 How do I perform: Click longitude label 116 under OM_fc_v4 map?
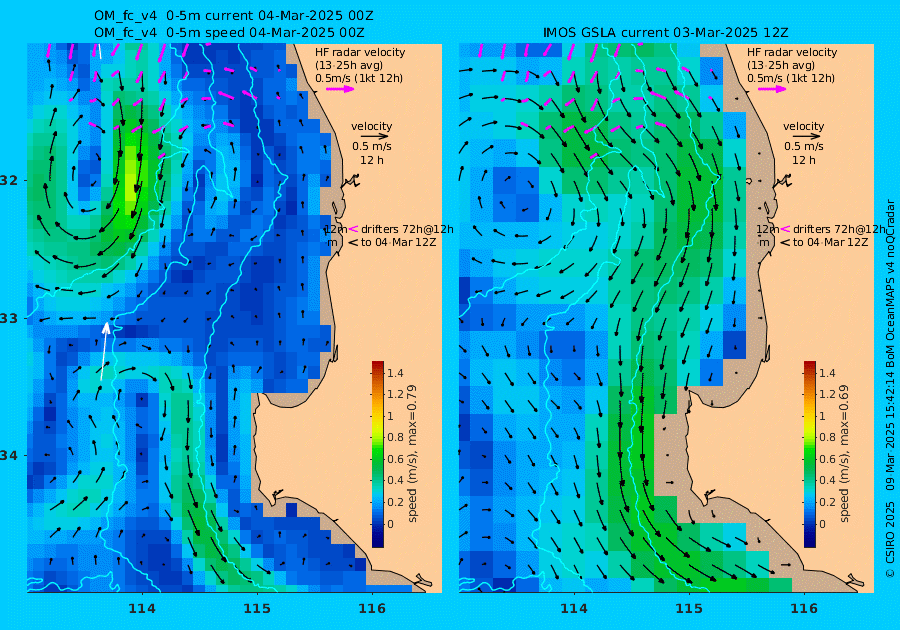(x=372, y=609)
